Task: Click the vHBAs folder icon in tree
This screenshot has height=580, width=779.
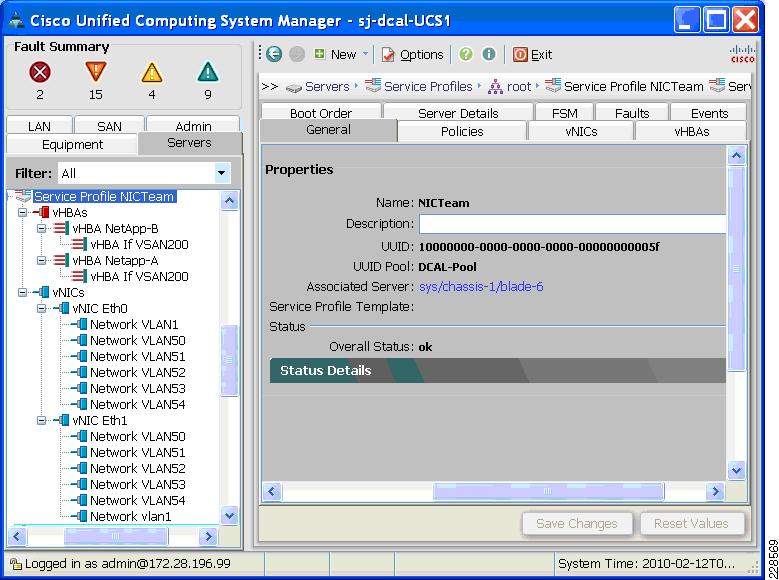Action: point(41,213)
